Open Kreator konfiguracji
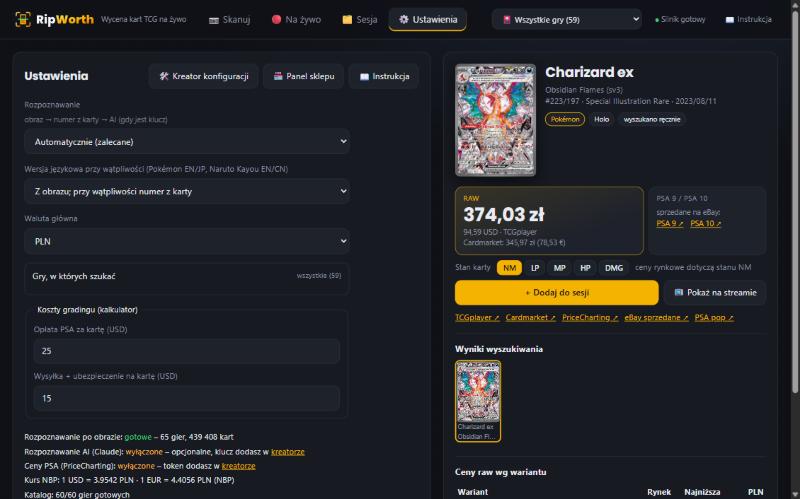The image size is (800, 499). tap(204, 76)
